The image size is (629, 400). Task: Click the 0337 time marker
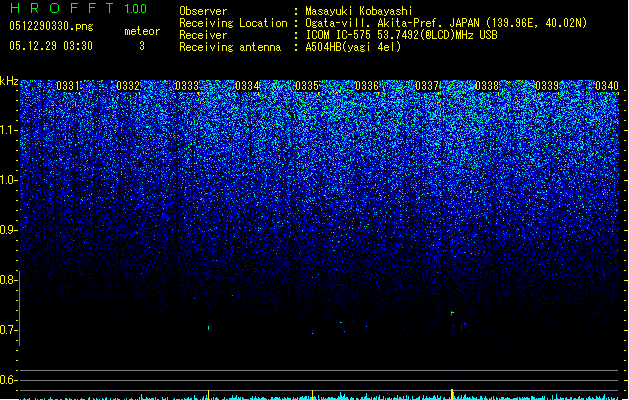click(x=427, y=86)
